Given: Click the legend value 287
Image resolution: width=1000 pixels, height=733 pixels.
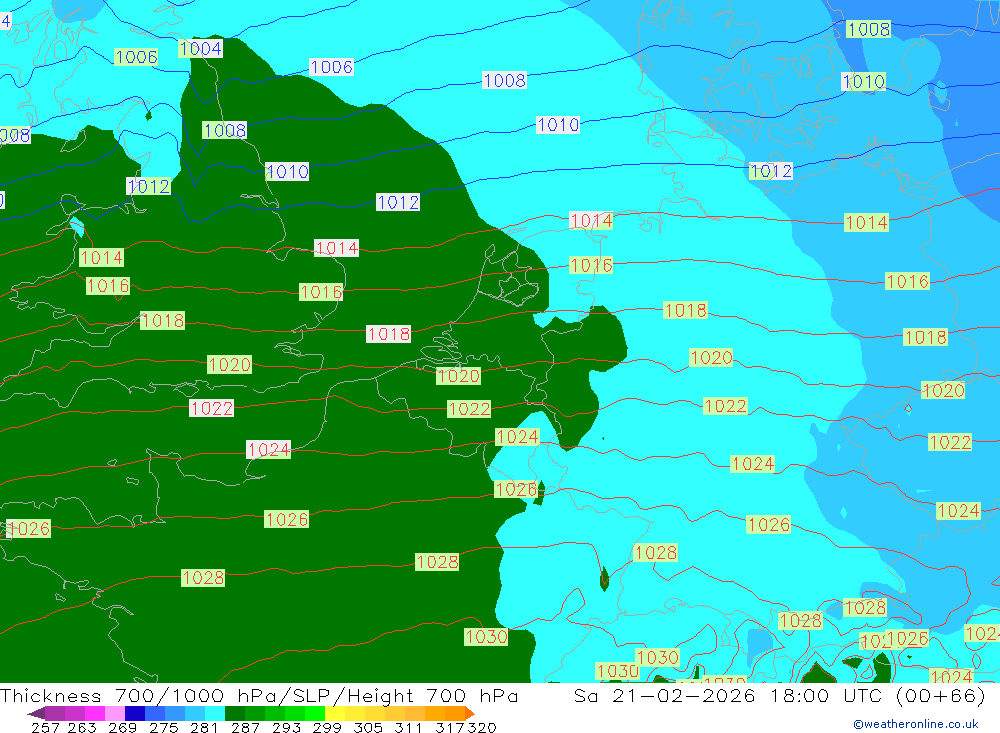Looking at the screenshot, I should click(245, 727).
